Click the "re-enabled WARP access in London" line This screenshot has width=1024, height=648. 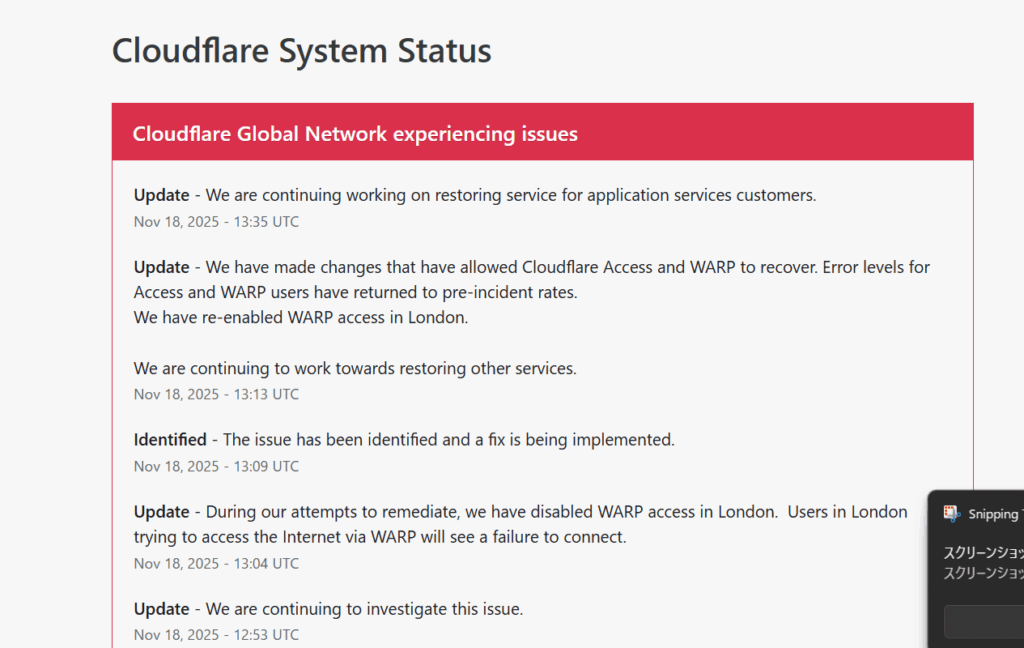pyautogui.click(x=301, y=318)
